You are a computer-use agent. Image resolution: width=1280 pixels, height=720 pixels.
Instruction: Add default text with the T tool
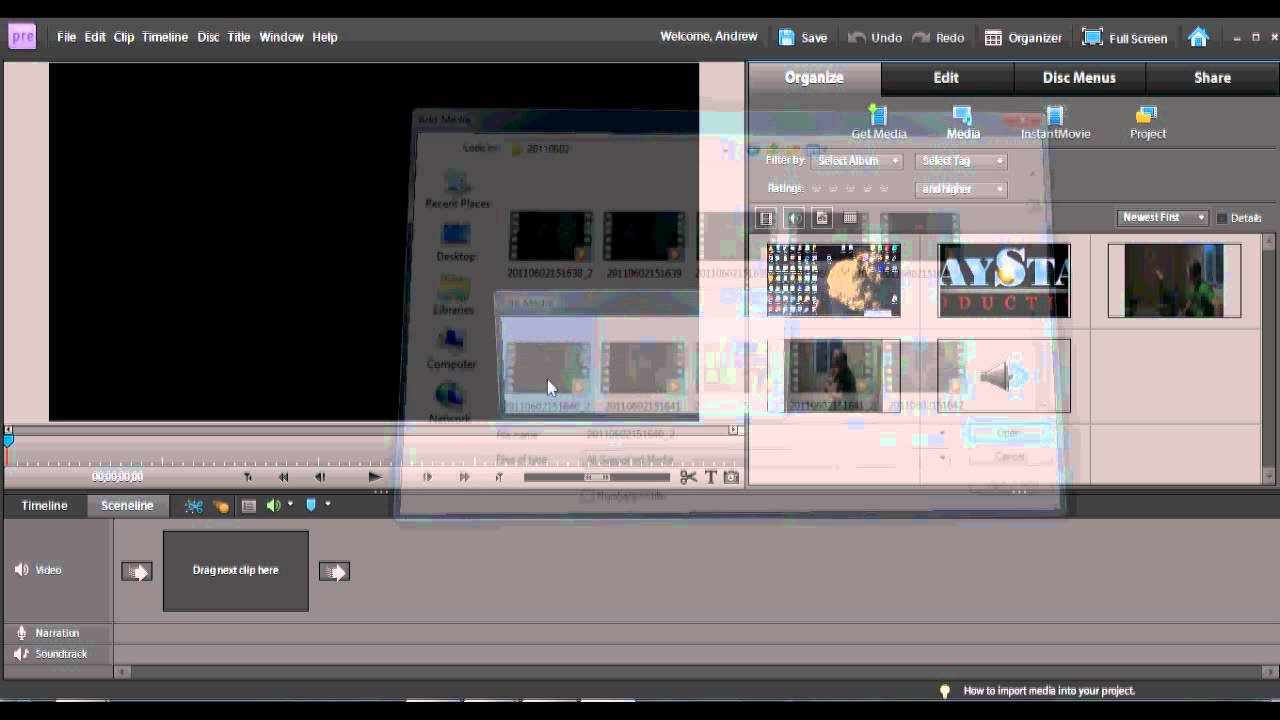pos(711,477)
